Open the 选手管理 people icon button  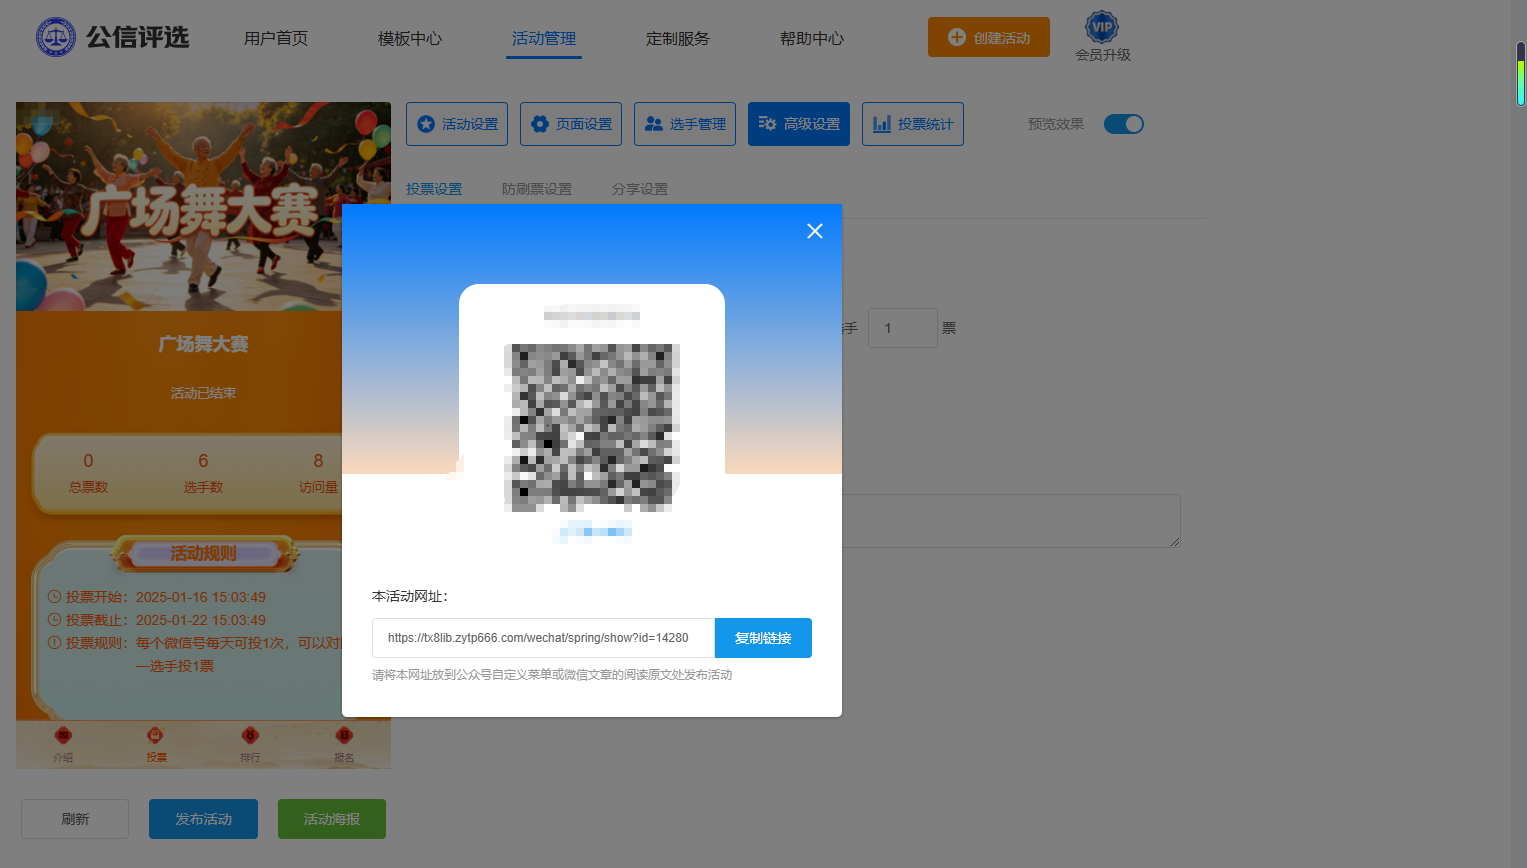[685, 124]
